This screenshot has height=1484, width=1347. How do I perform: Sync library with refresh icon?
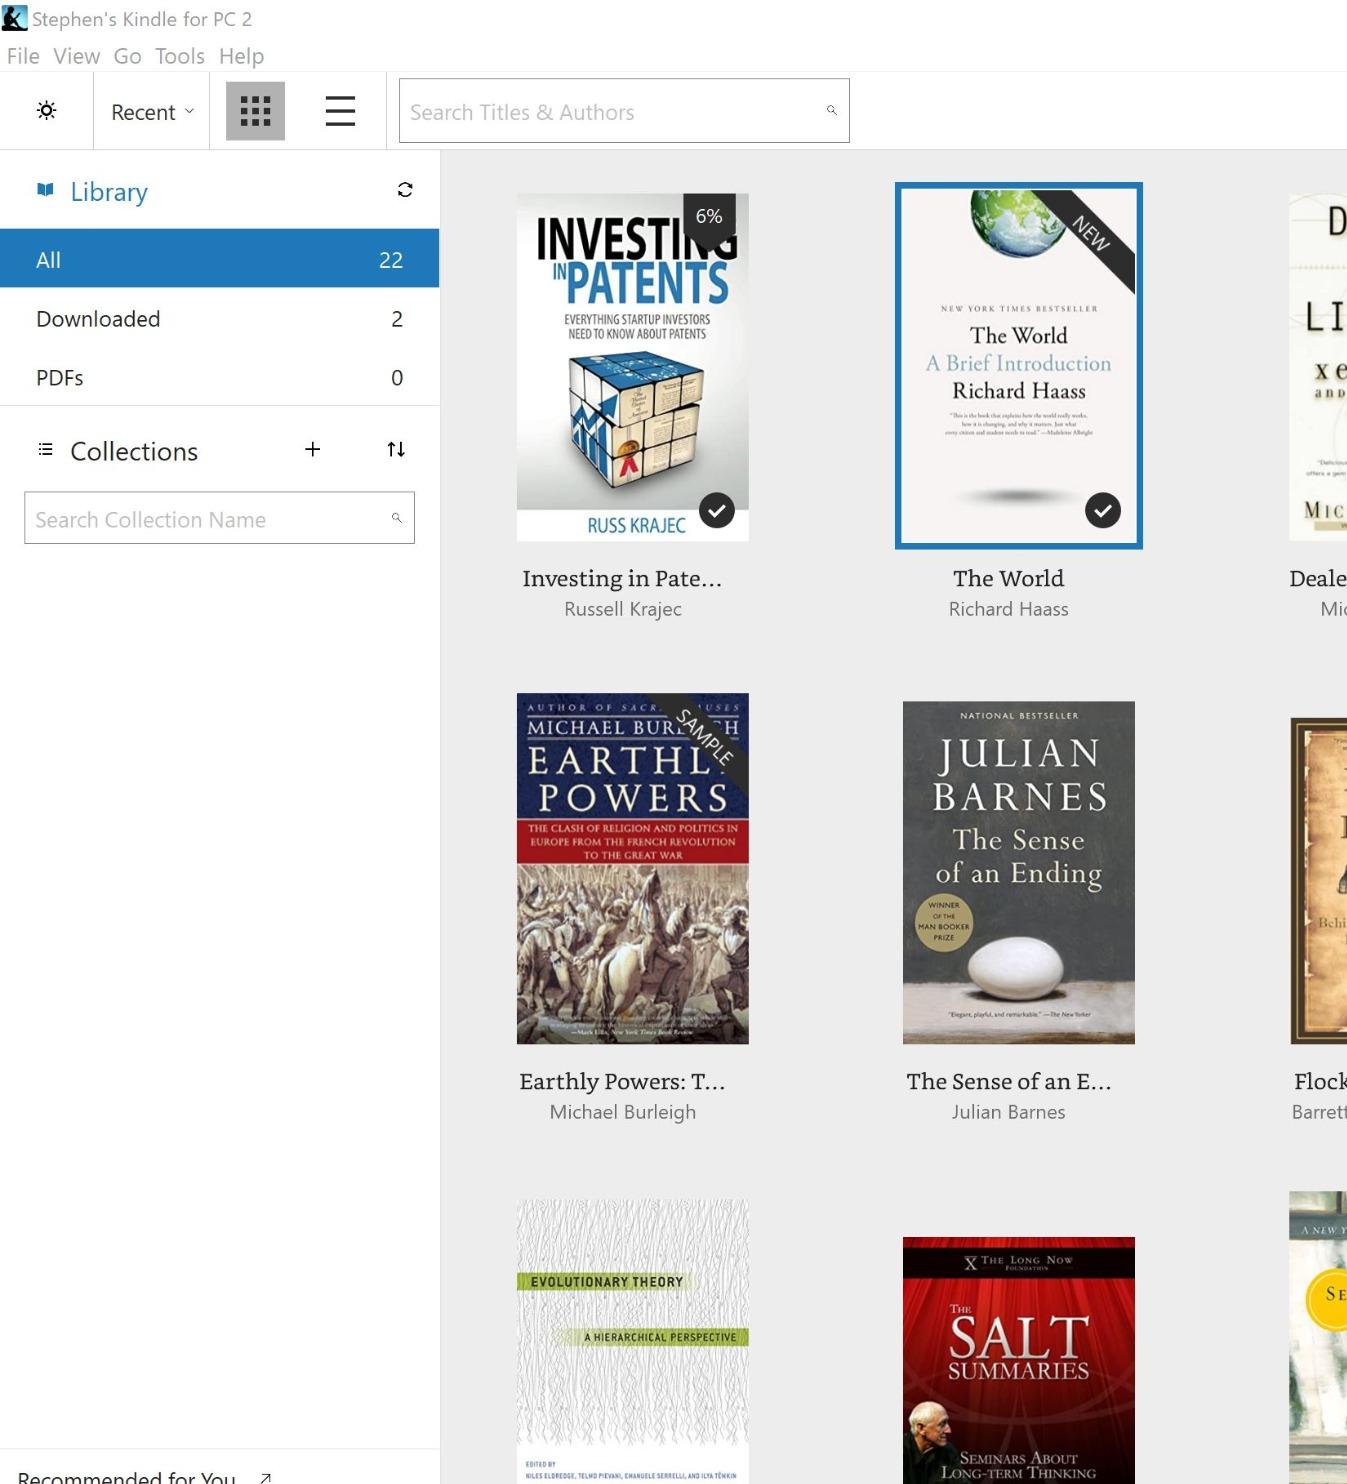tap(405, 190)
